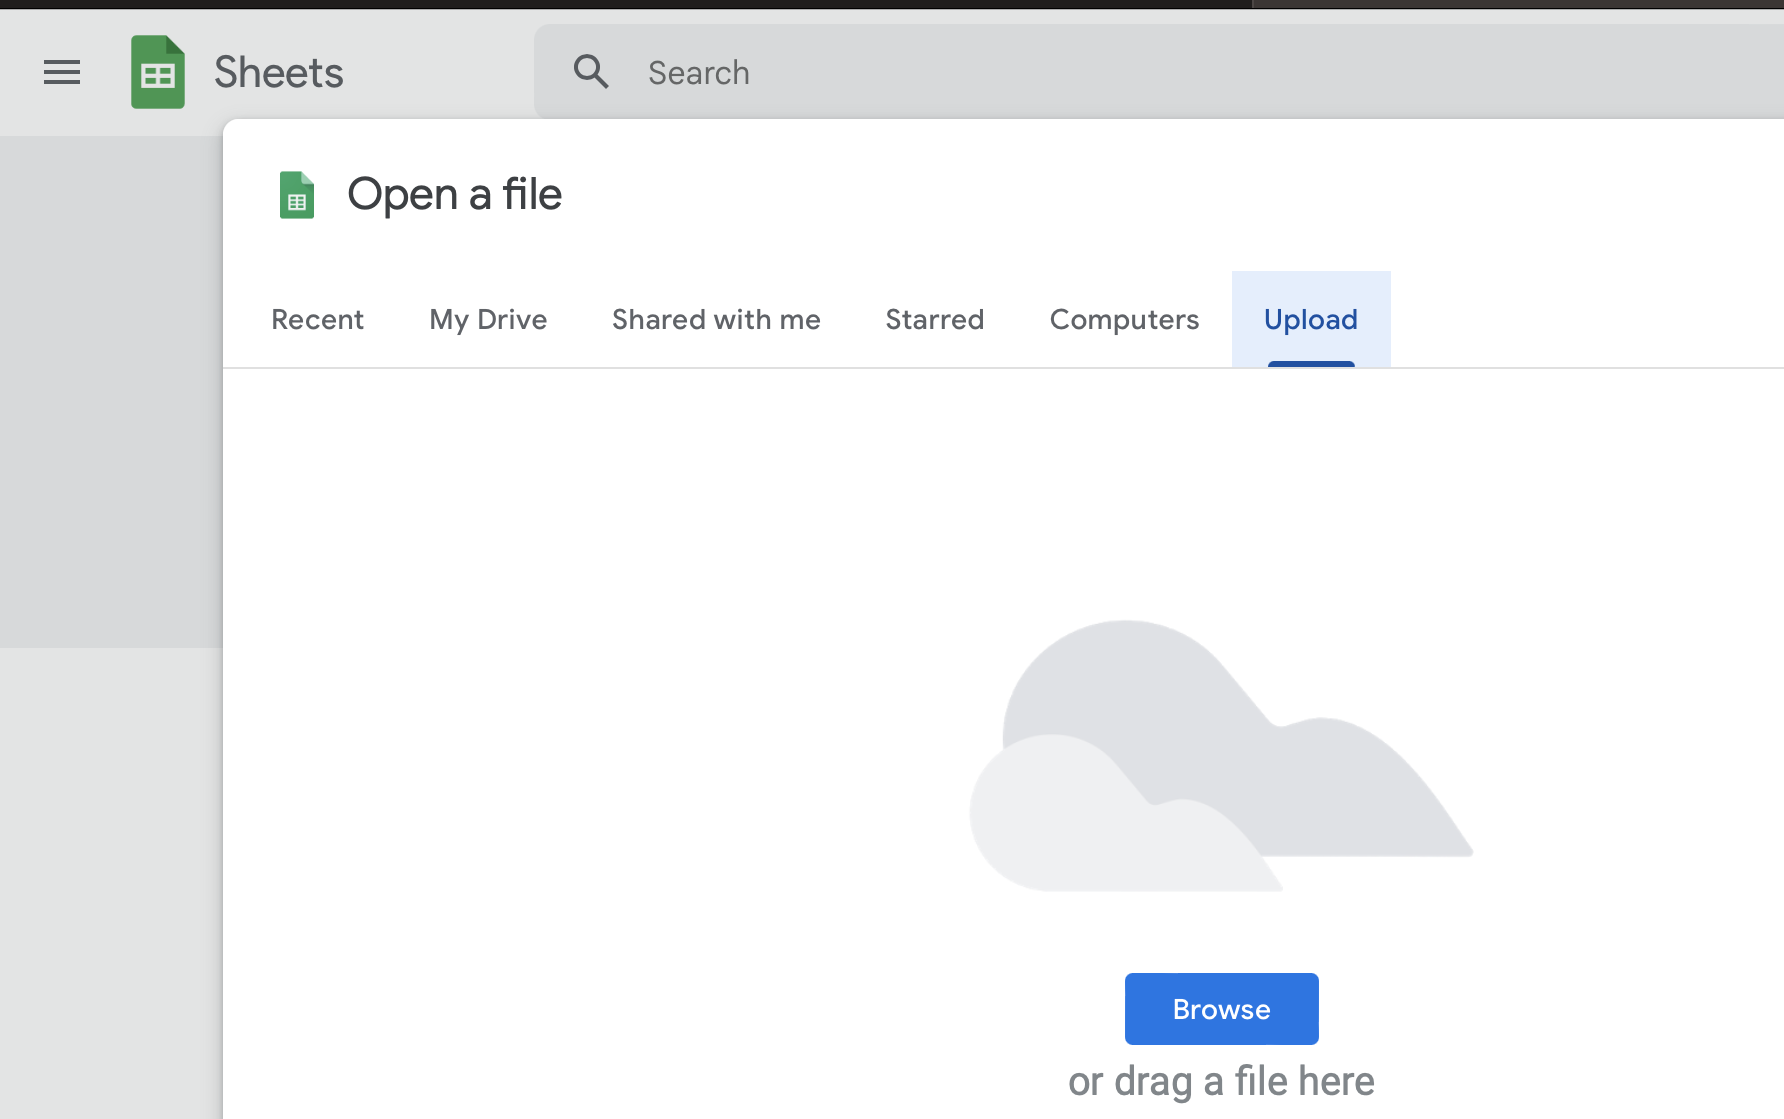The image size is (1784, 1119).
Task: Click the cloud upload drop area
Action: pos(1221,756)
